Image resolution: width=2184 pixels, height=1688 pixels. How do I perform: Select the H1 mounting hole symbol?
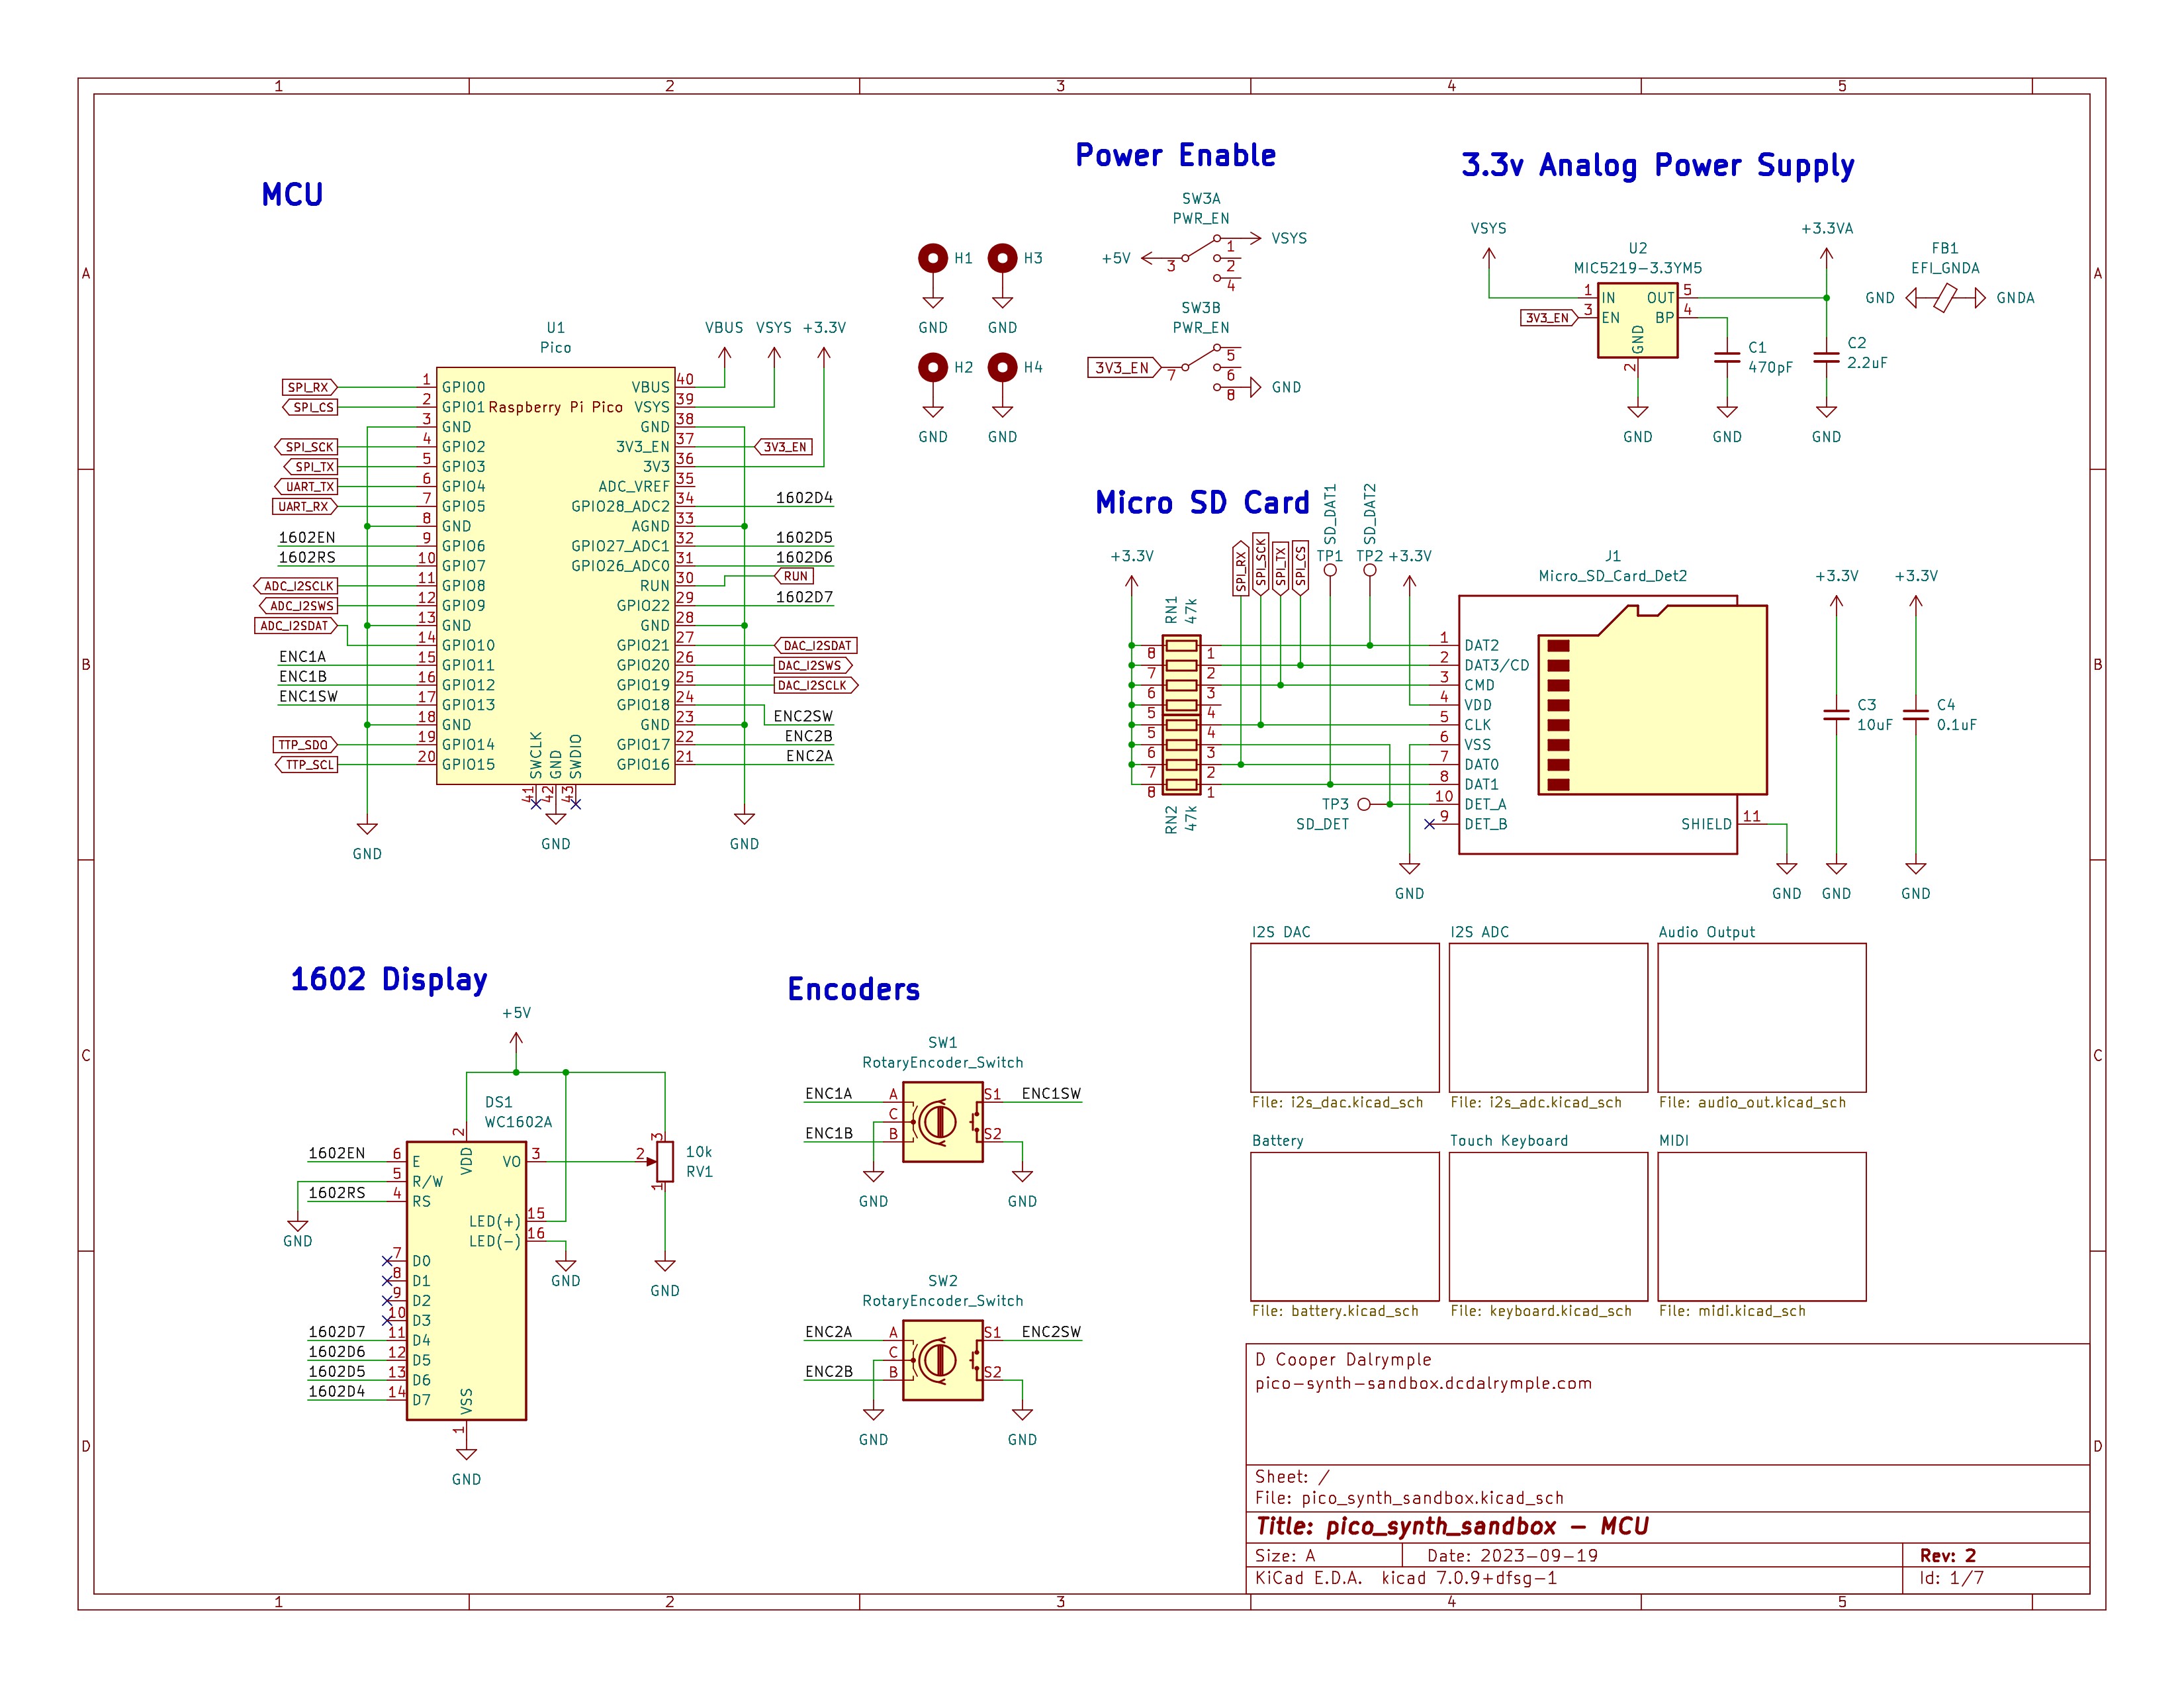[x=933, y=258]
